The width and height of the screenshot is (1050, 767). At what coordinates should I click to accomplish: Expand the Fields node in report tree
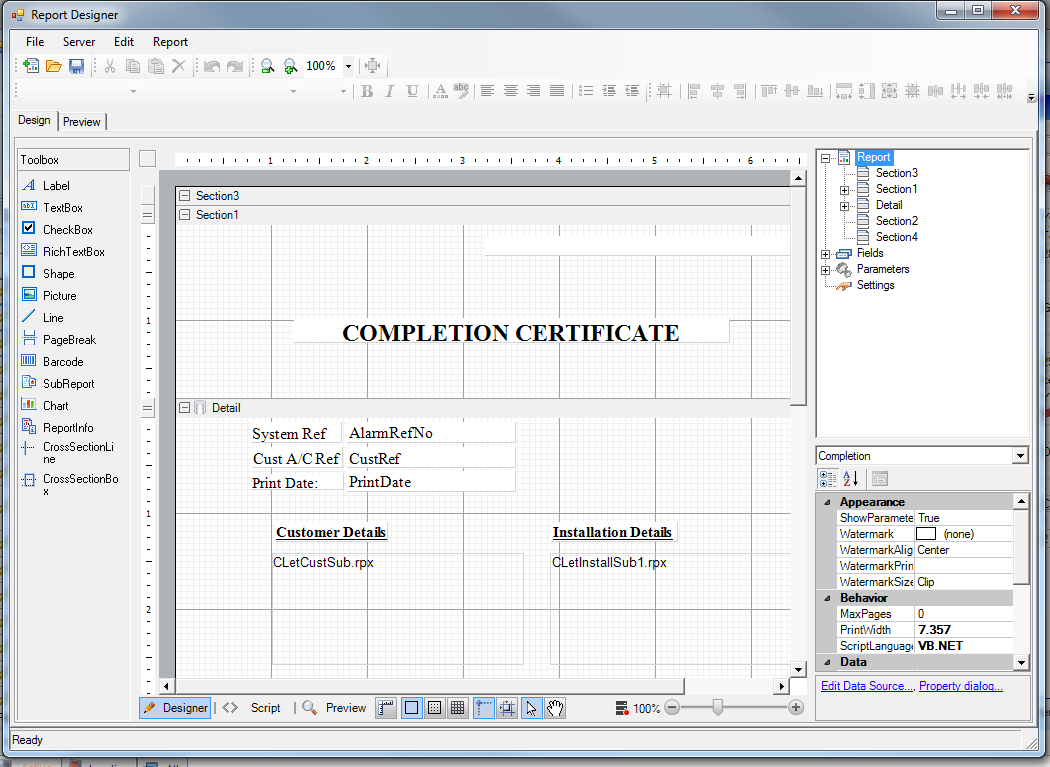click(826, 254)
